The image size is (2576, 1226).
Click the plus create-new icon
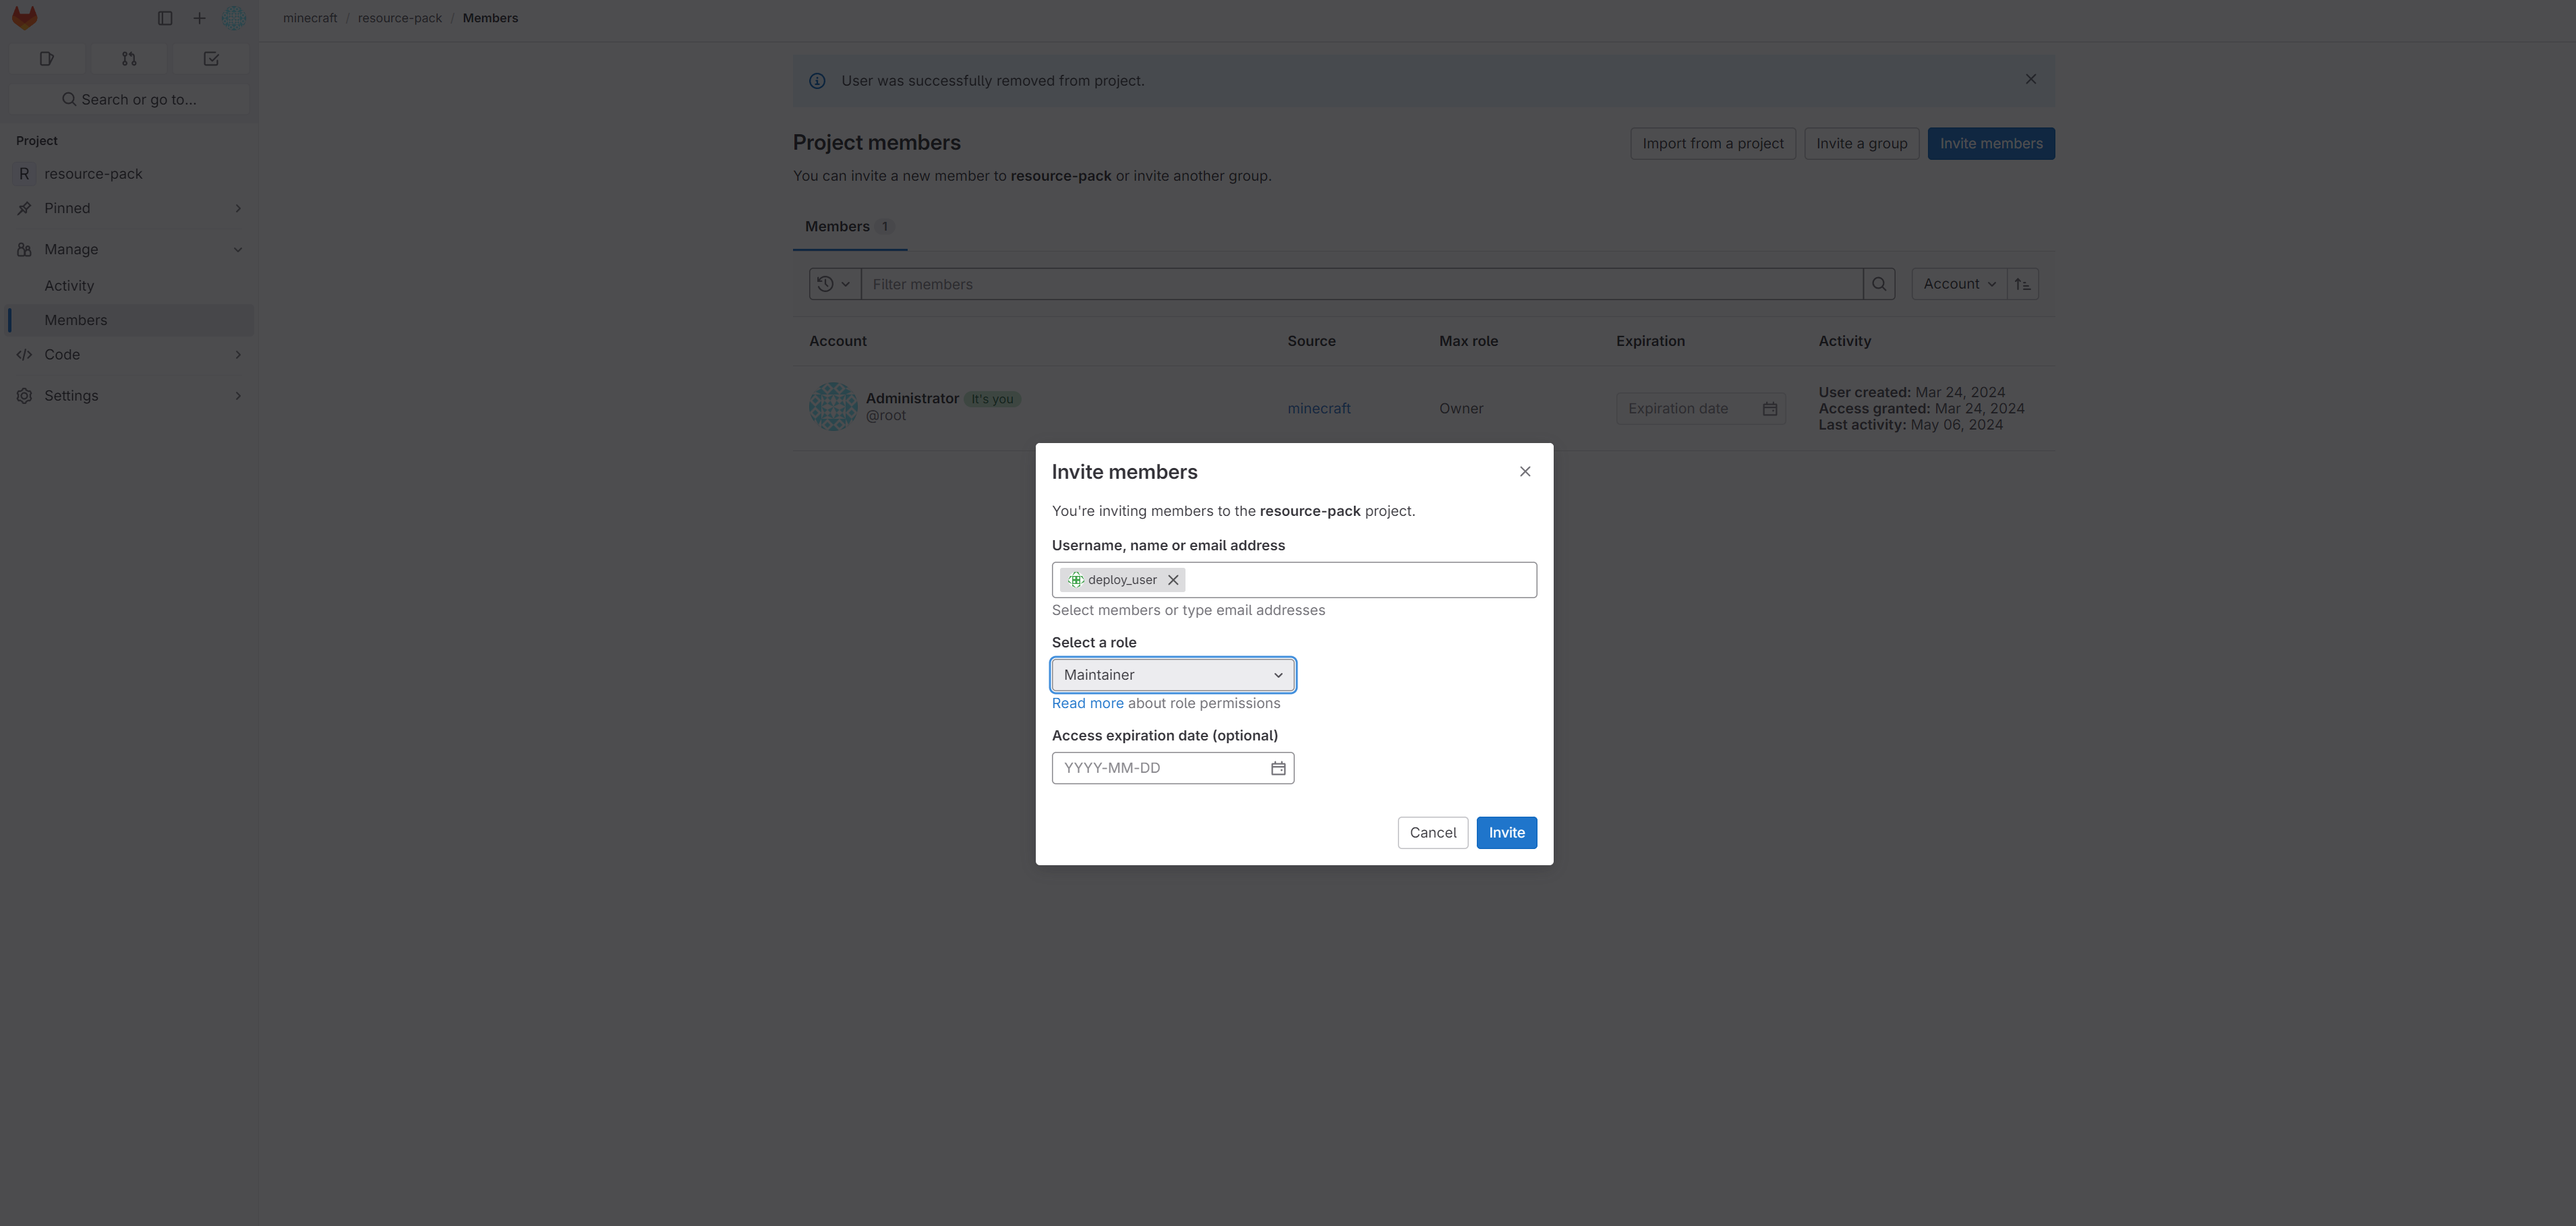[x=199, y=18]
